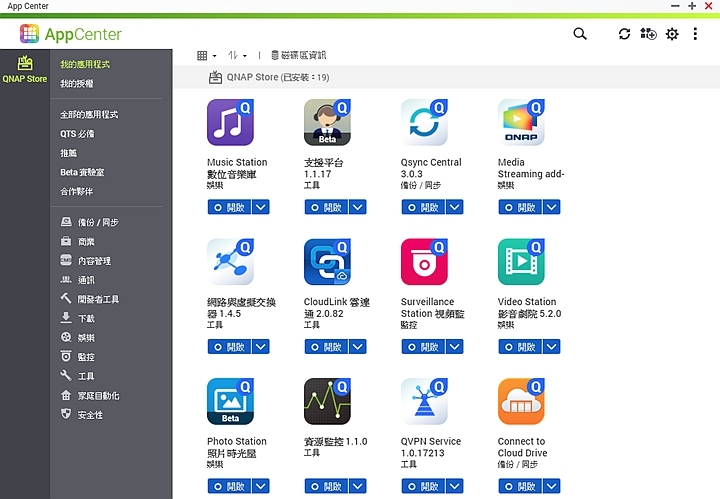Click the Media Streaming add-on icon
720x499 pixels.
[x=521, y=123]
